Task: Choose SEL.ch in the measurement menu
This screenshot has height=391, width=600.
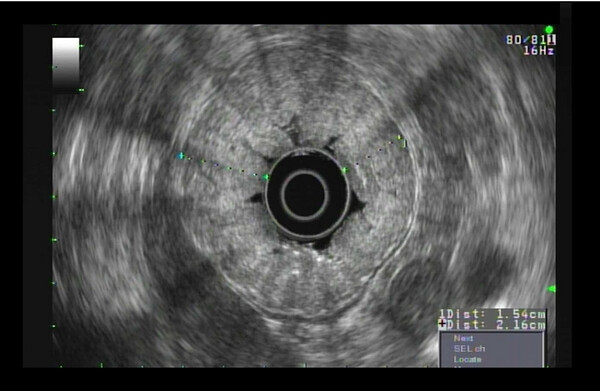Action: [470, 349]
